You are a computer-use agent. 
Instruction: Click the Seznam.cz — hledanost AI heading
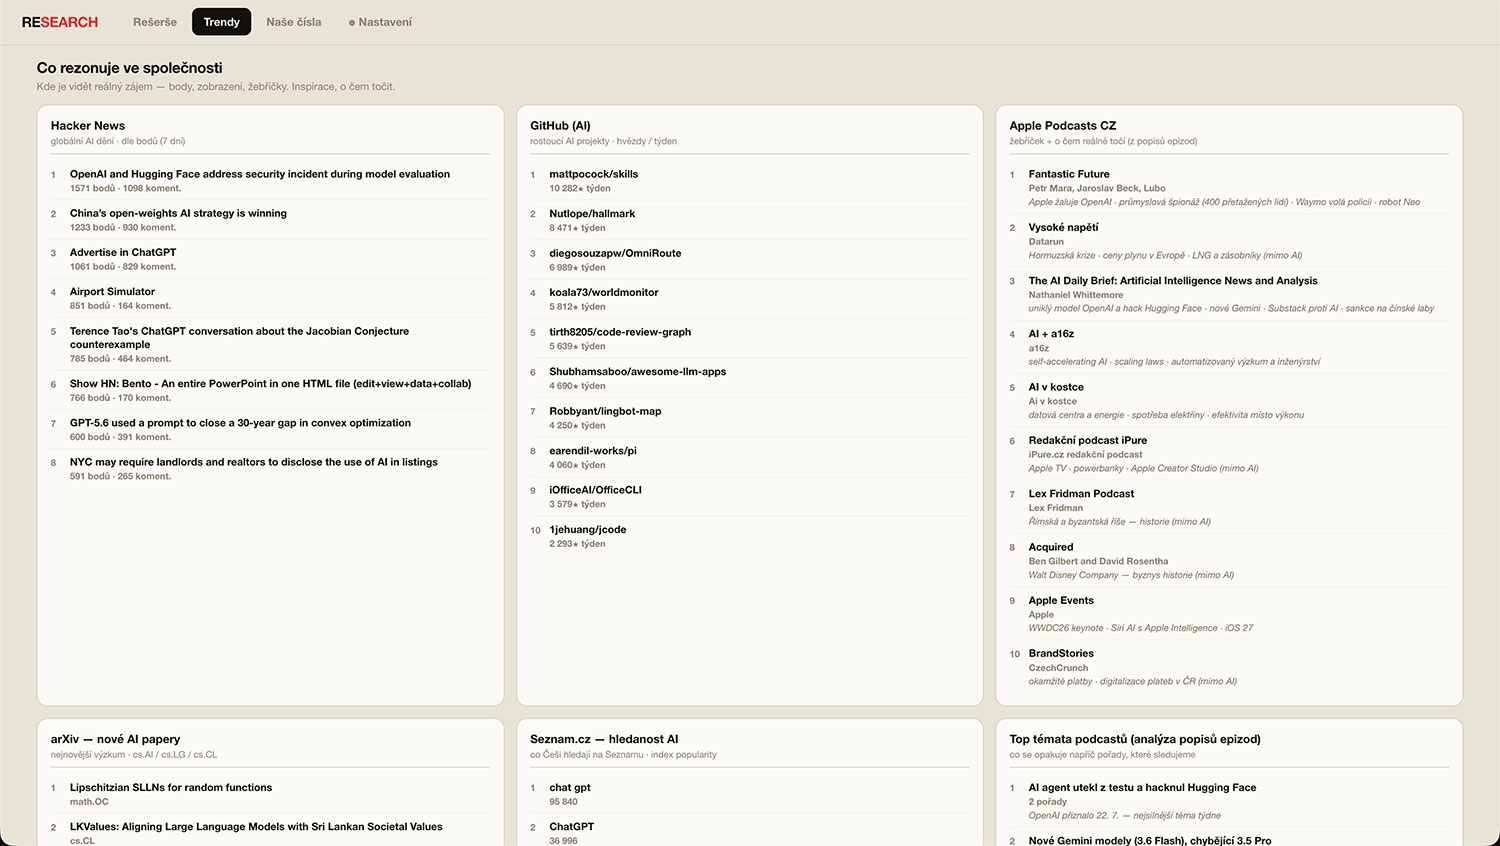[x=604, y=739]
